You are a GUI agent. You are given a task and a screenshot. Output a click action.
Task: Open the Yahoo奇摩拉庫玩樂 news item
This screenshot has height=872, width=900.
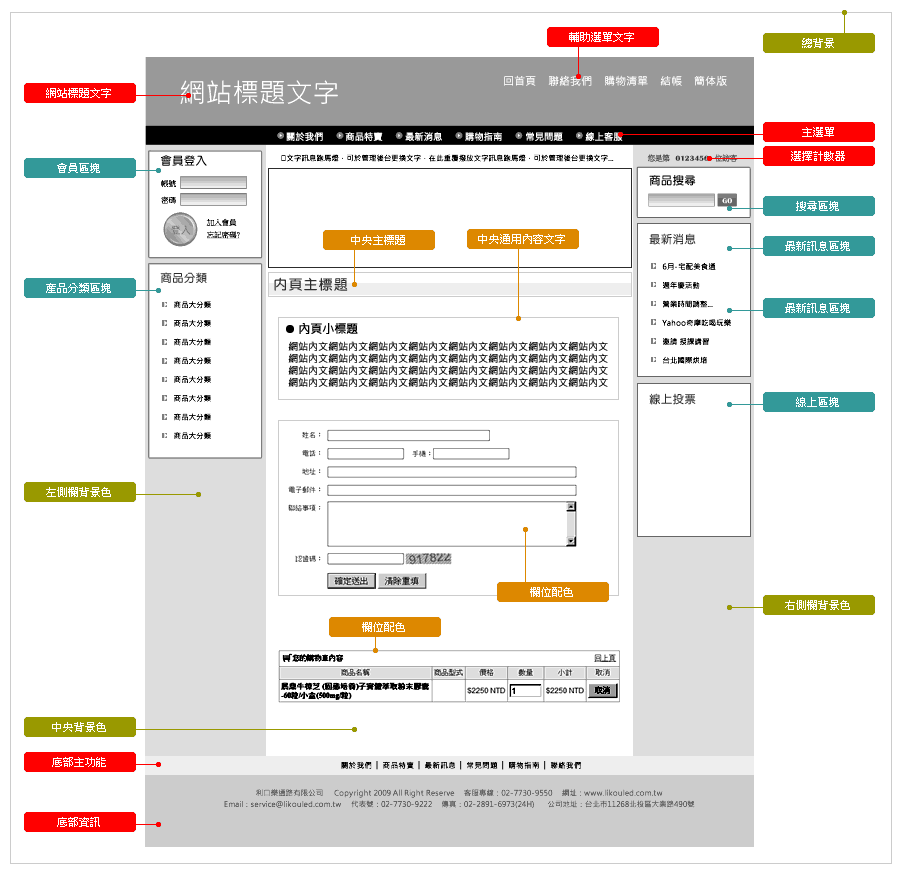[696, 323]
